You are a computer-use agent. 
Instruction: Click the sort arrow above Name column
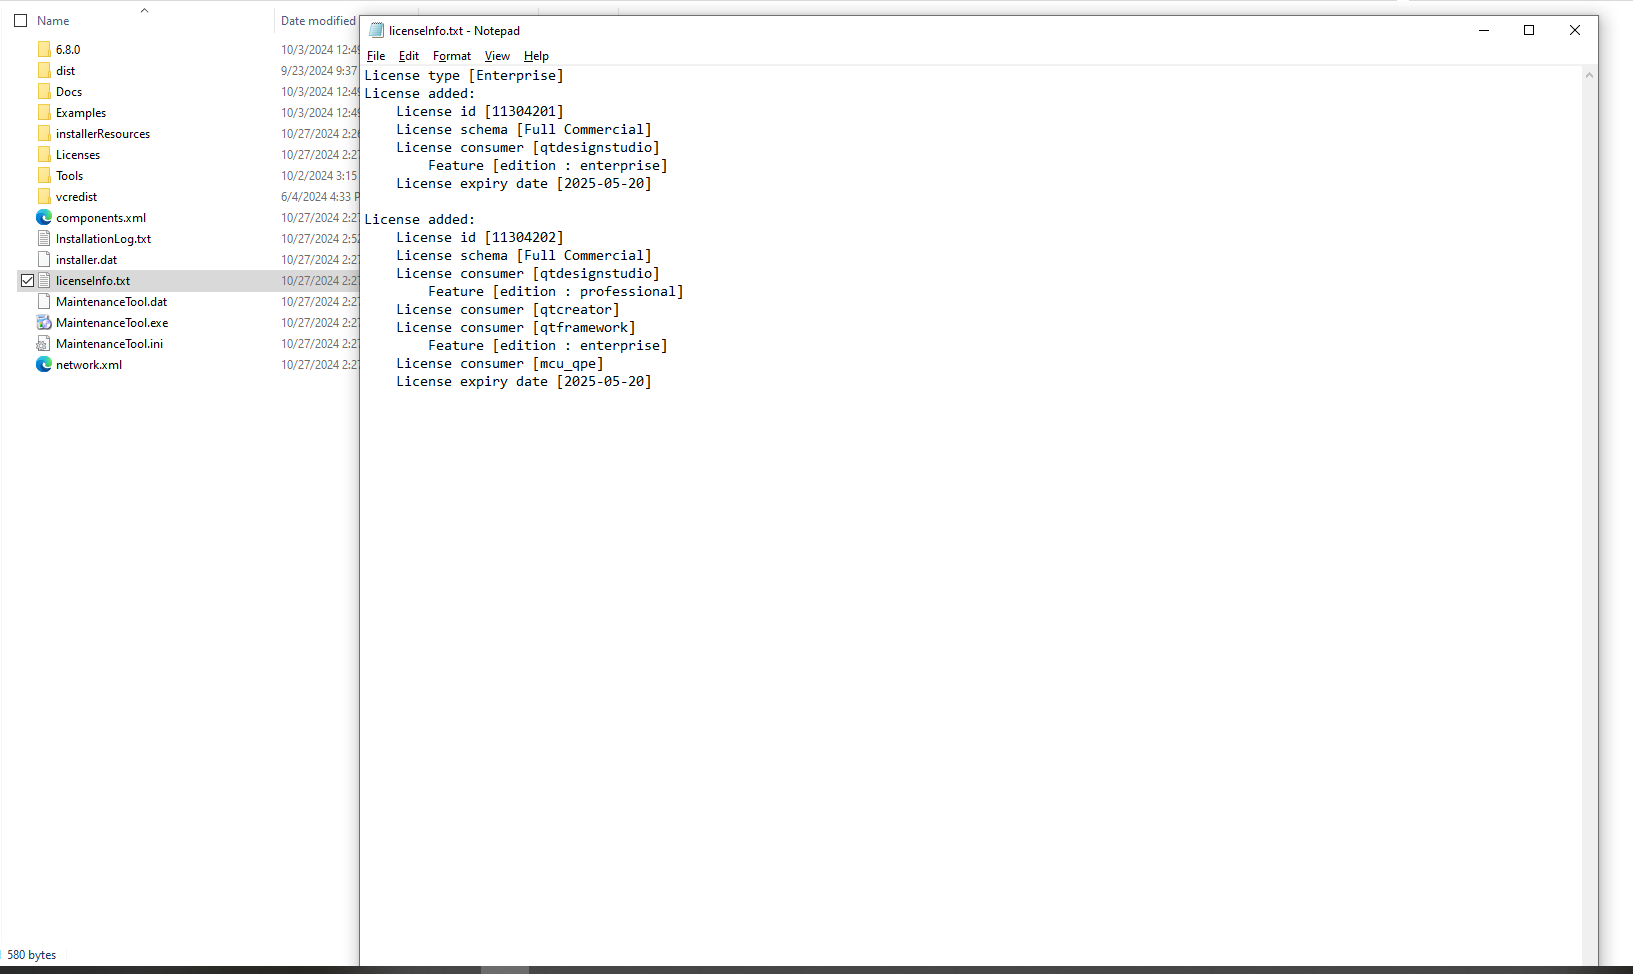point(144,10)
